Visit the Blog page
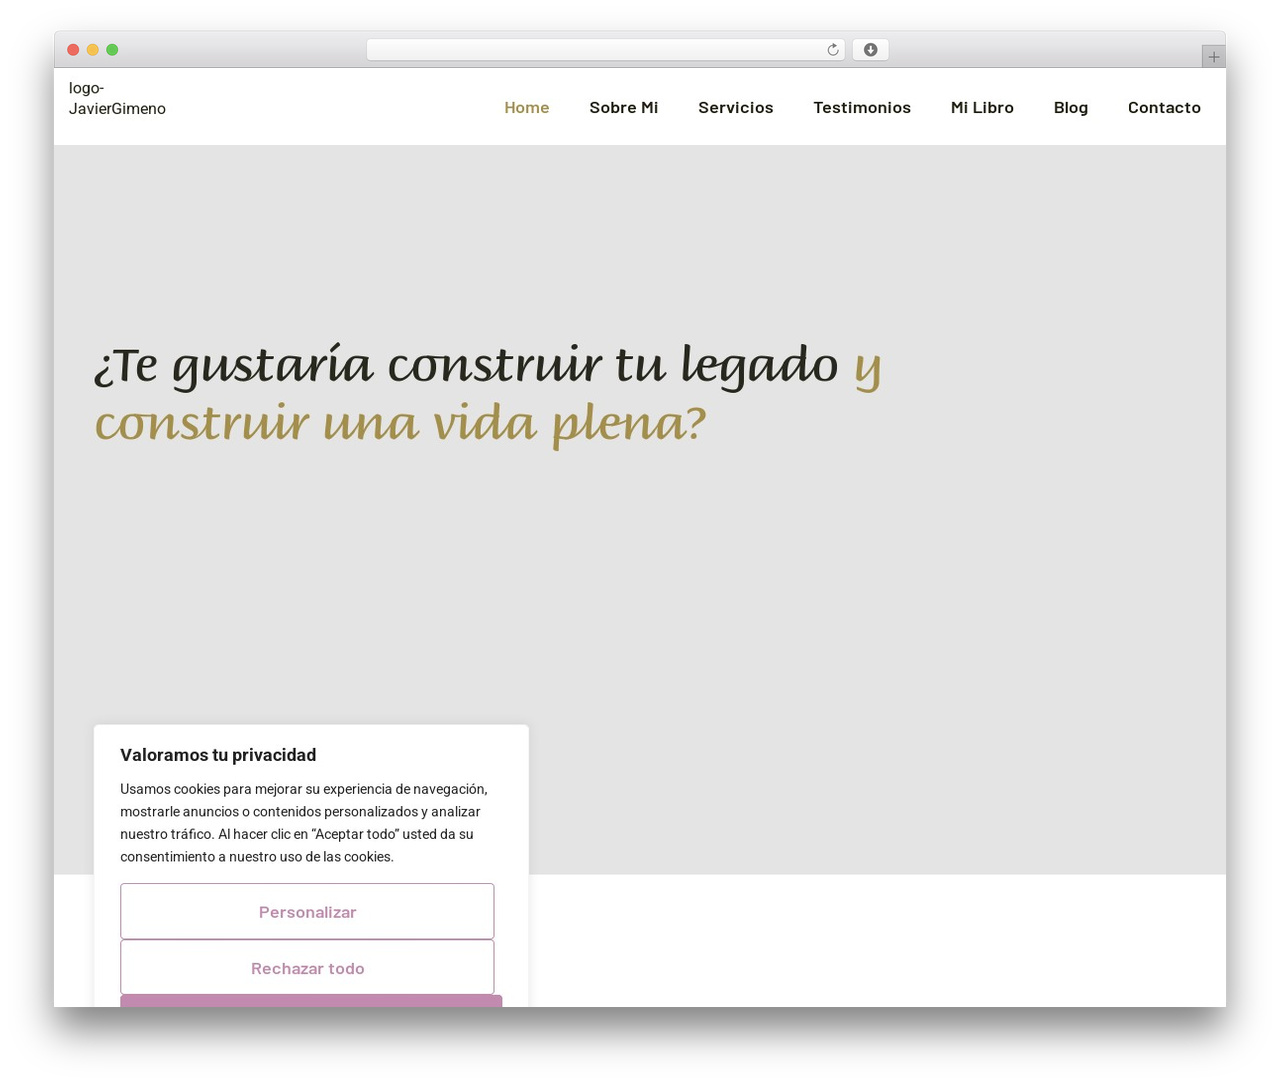 pos(1071,107)
